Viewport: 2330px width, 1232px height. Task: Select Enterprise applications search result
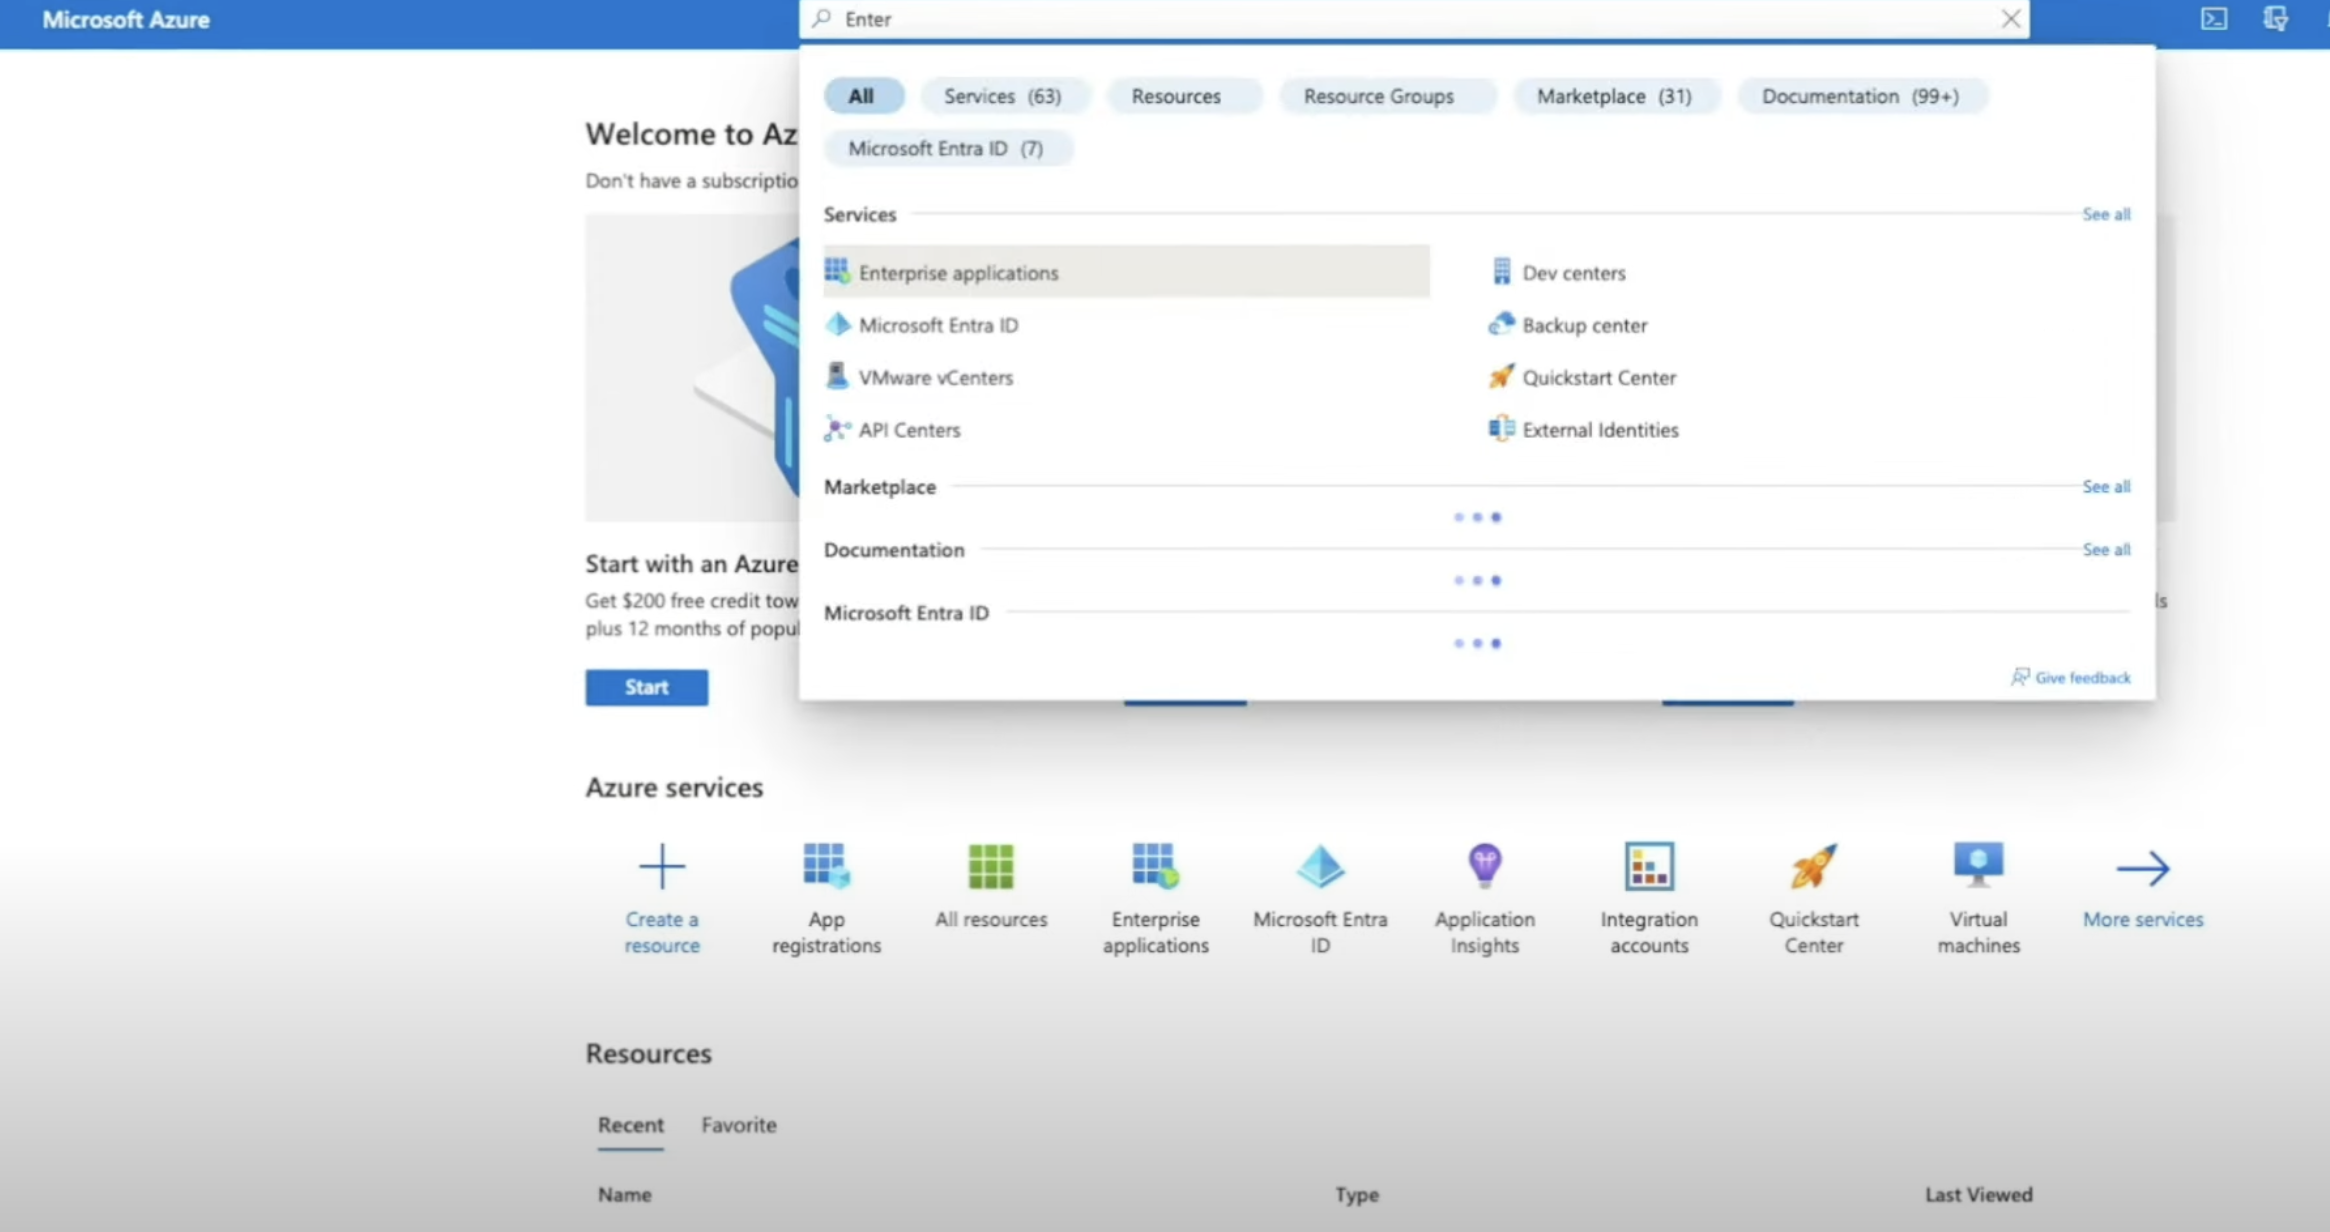click(x=957, y=273)
